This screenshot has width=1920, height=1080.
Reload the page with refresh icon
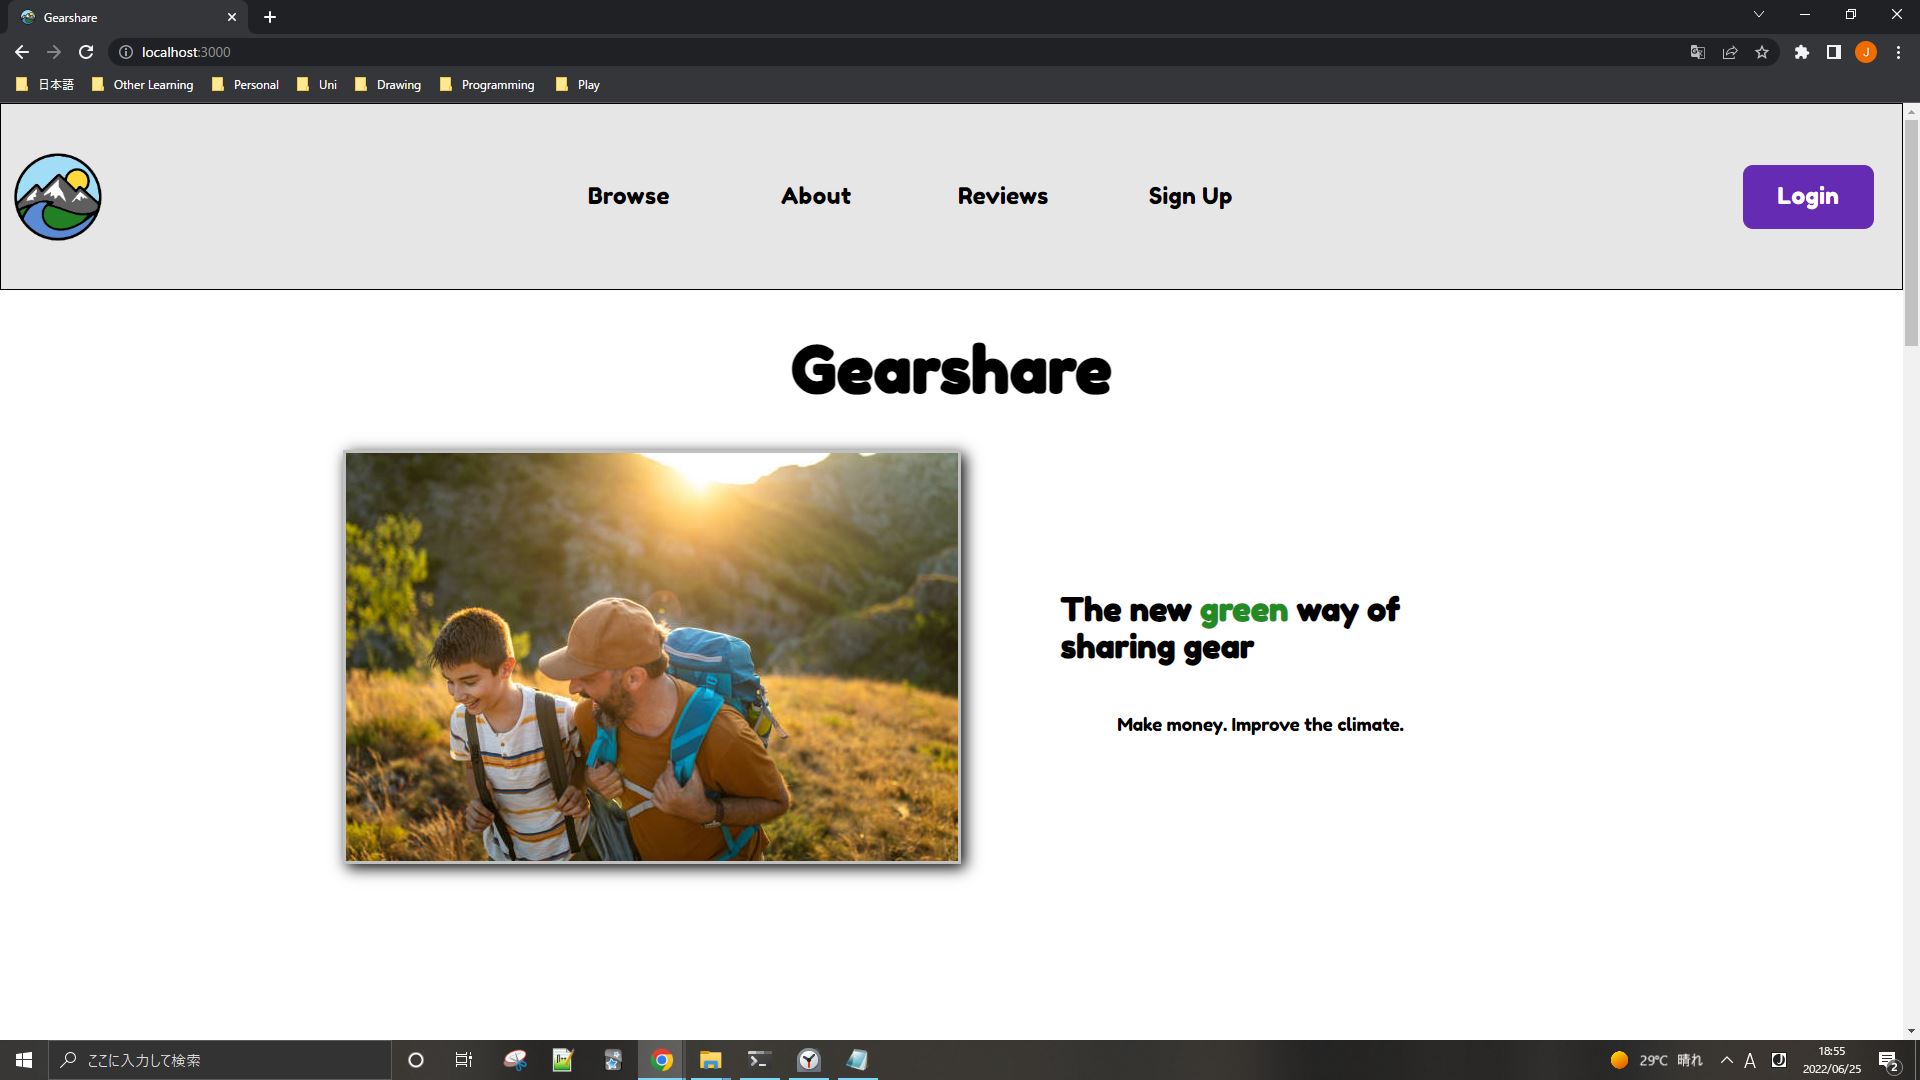click(x=86, y=52)
